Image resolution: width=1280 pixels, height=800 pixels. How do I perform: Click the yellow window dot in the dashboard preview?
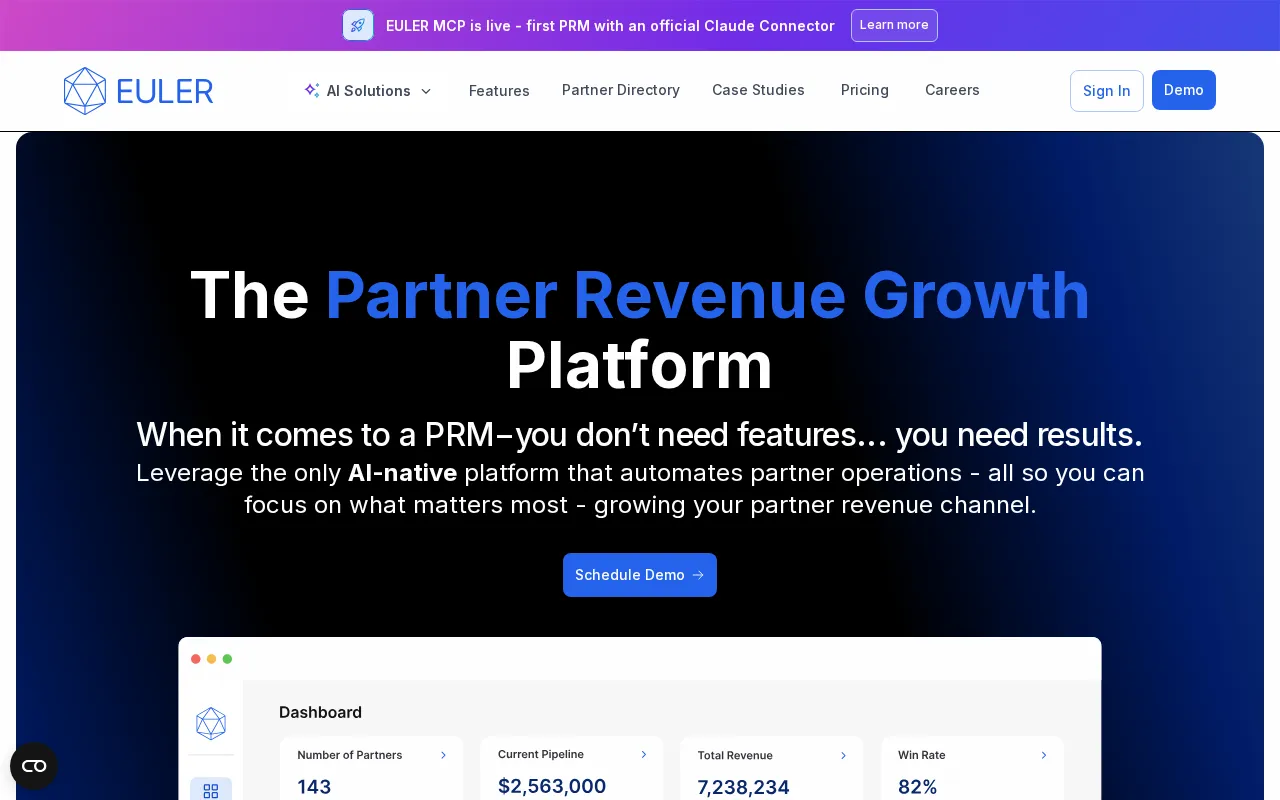click(x=212, y=659)
